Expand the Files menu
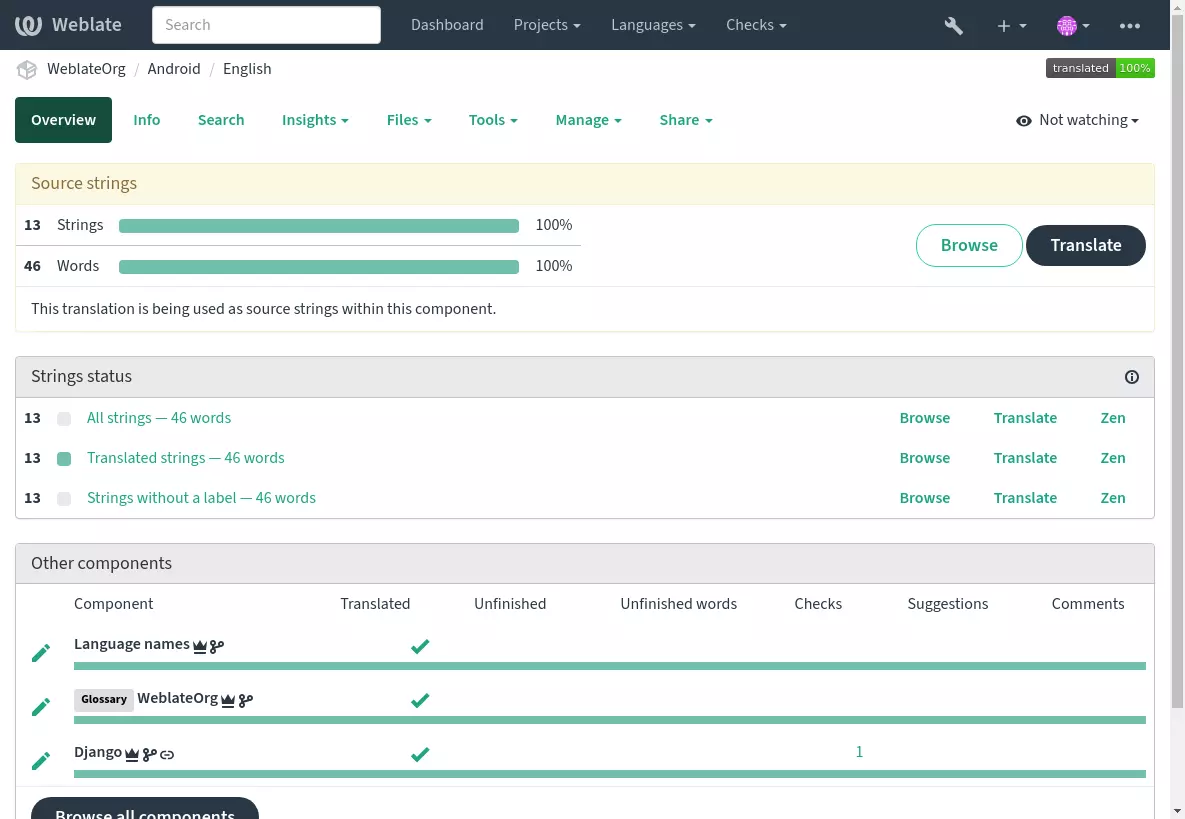 pyautogui.click(x=409, y=120)
